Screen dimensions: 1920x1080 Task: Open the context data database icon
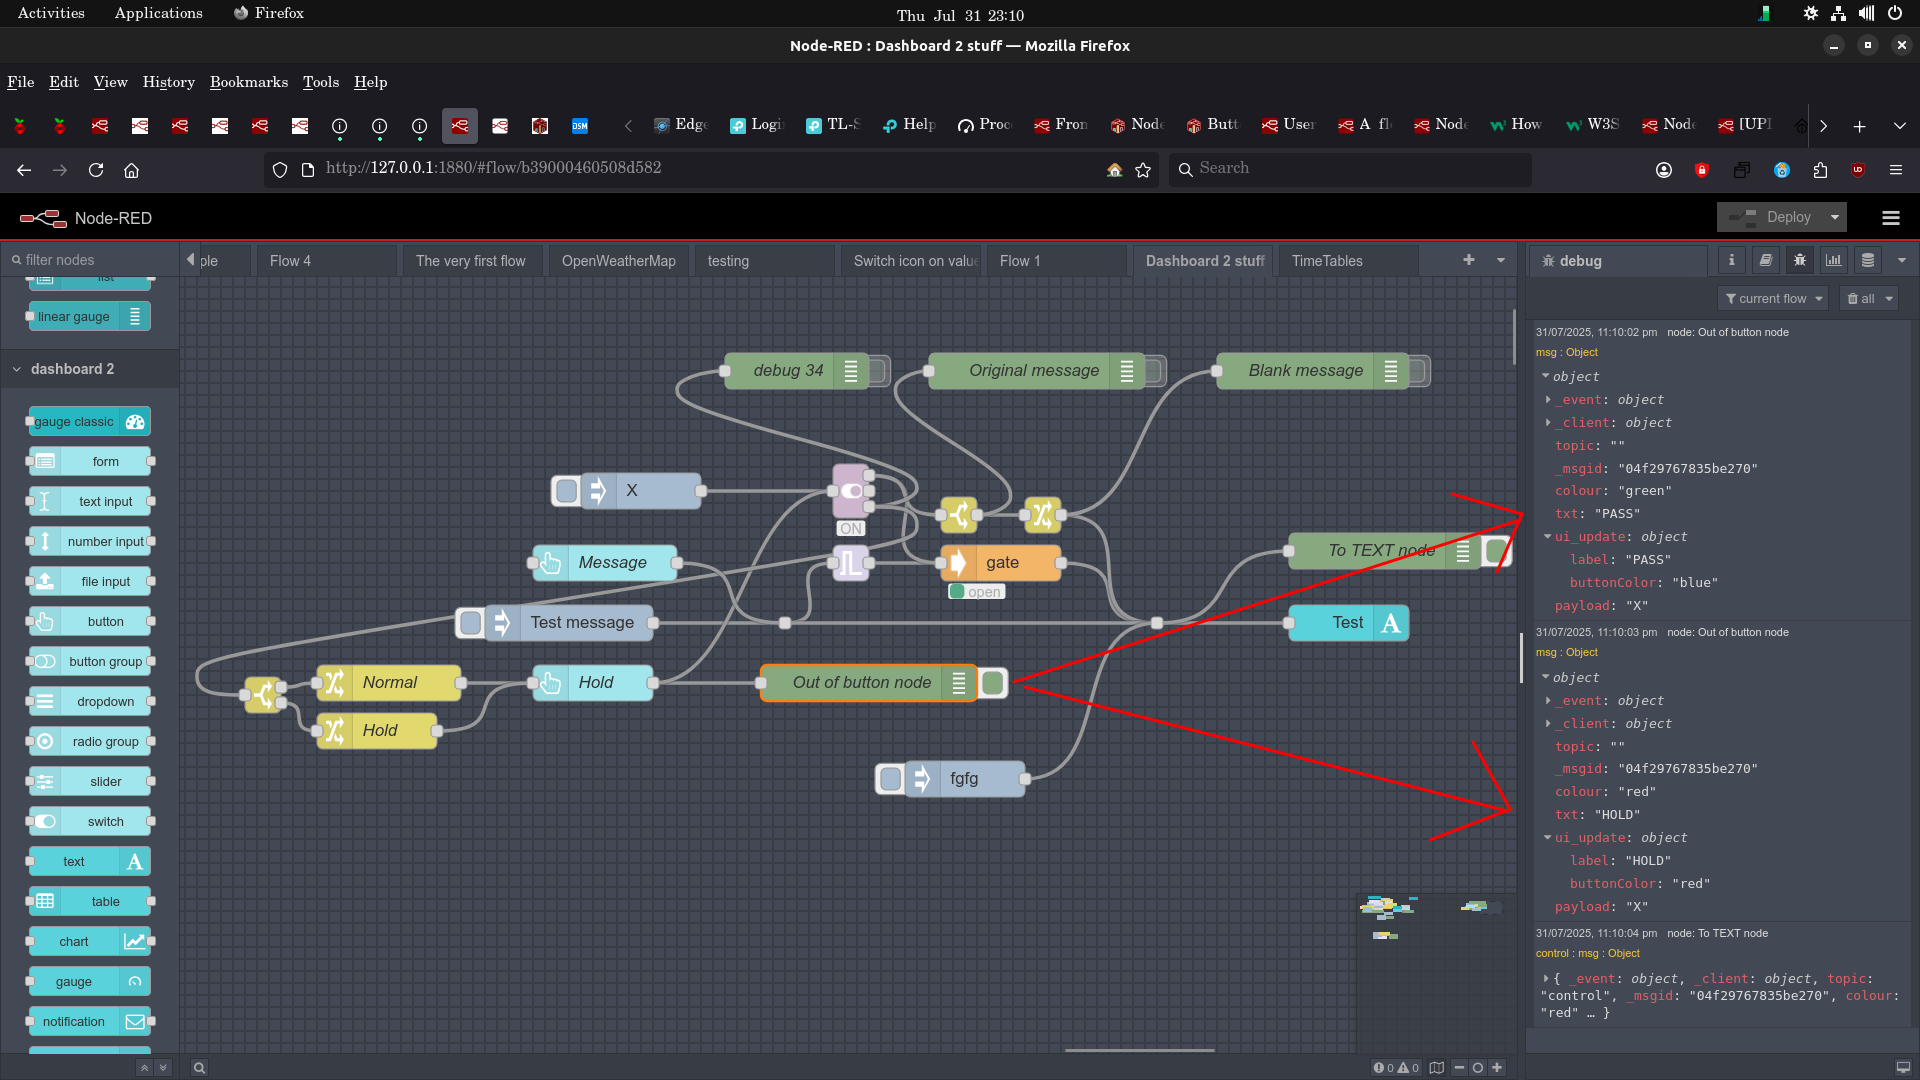coord(1867,260)
